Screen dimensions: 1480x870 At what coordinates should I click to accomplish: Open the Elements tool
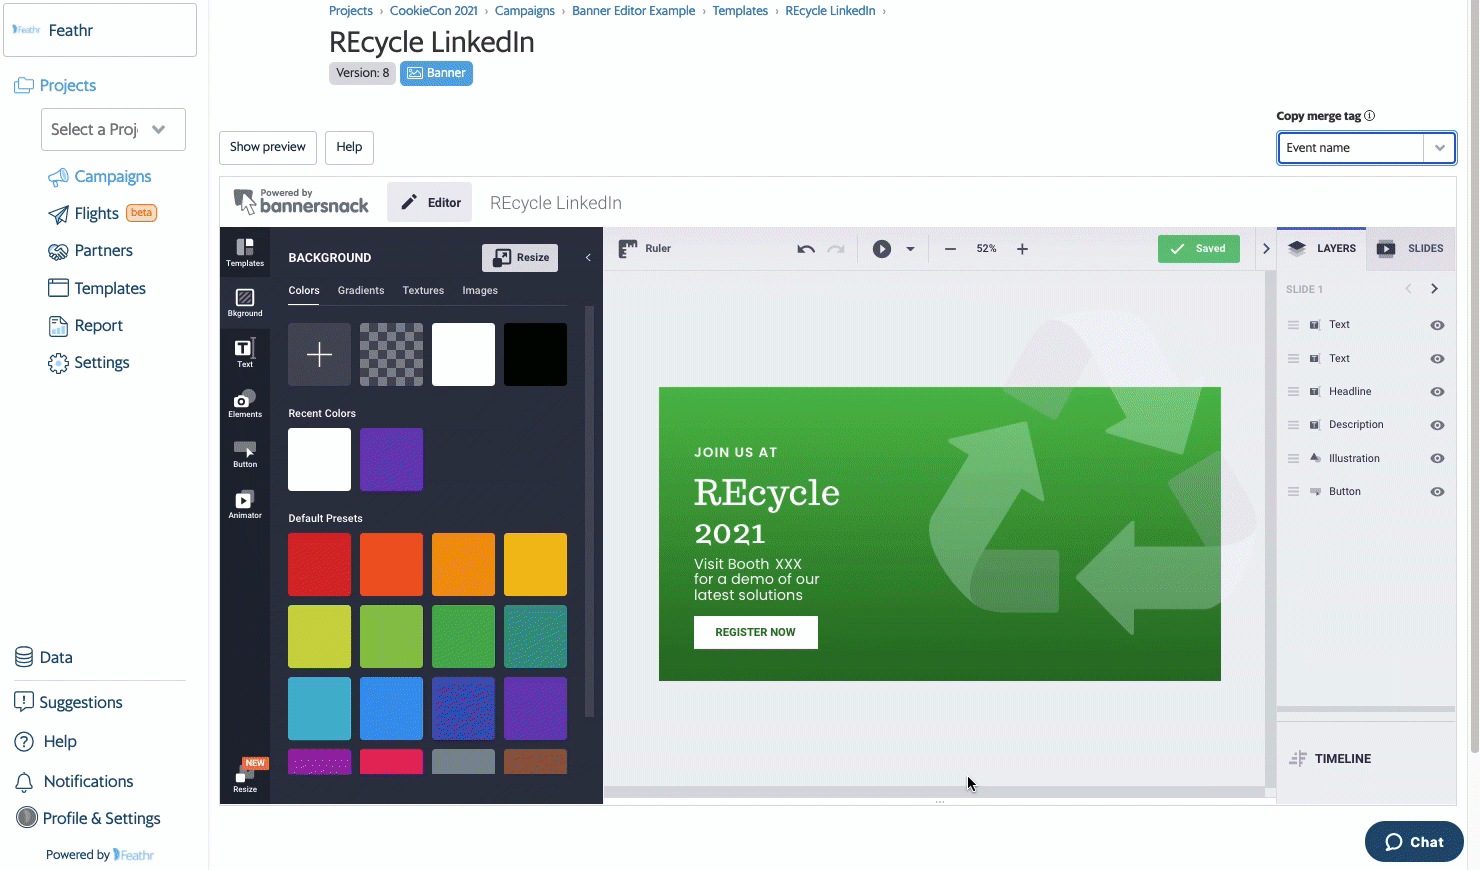tap(245, 403)
